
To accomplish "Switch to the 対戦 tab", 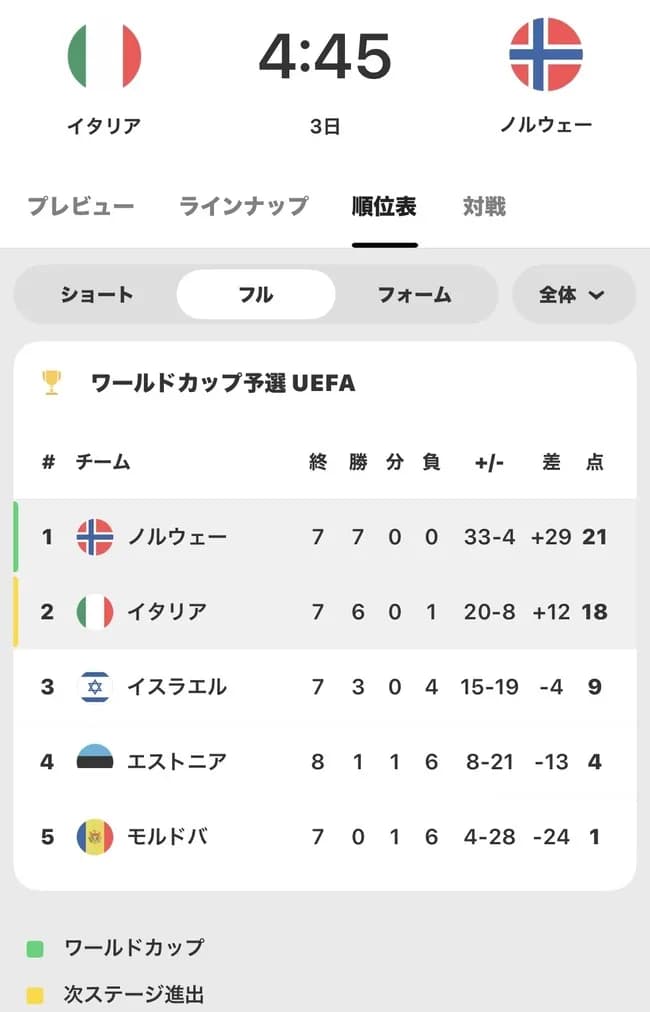I will coord(484,205).
